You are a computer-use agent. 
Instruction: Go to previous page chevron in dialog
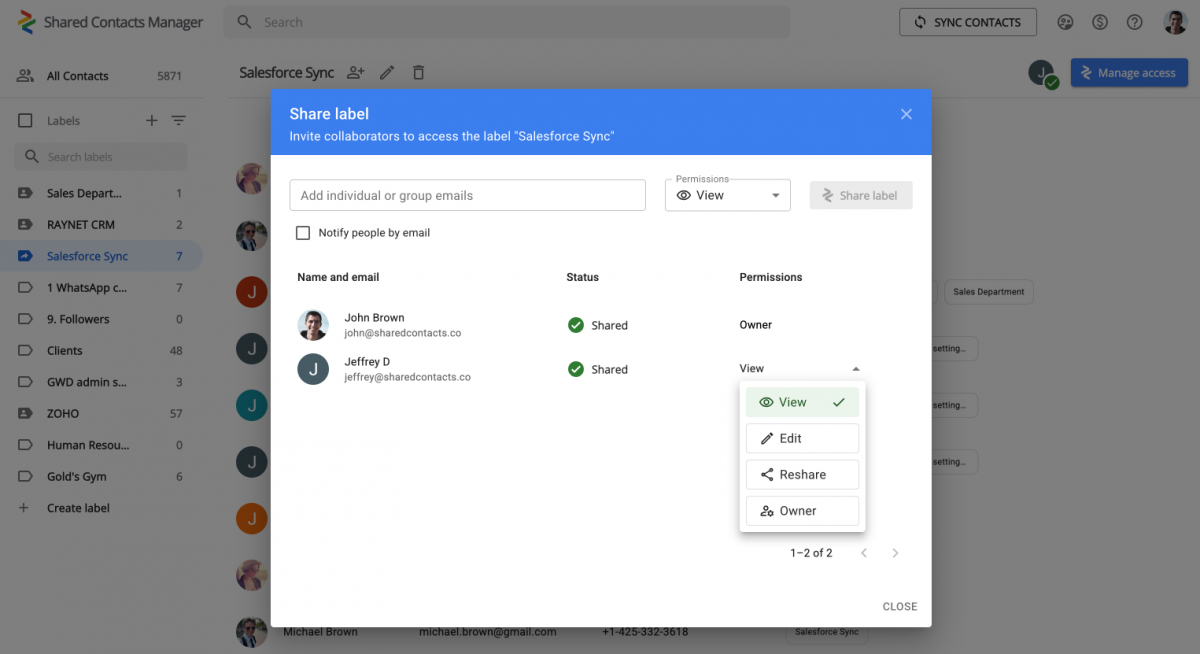click(864, 553)
